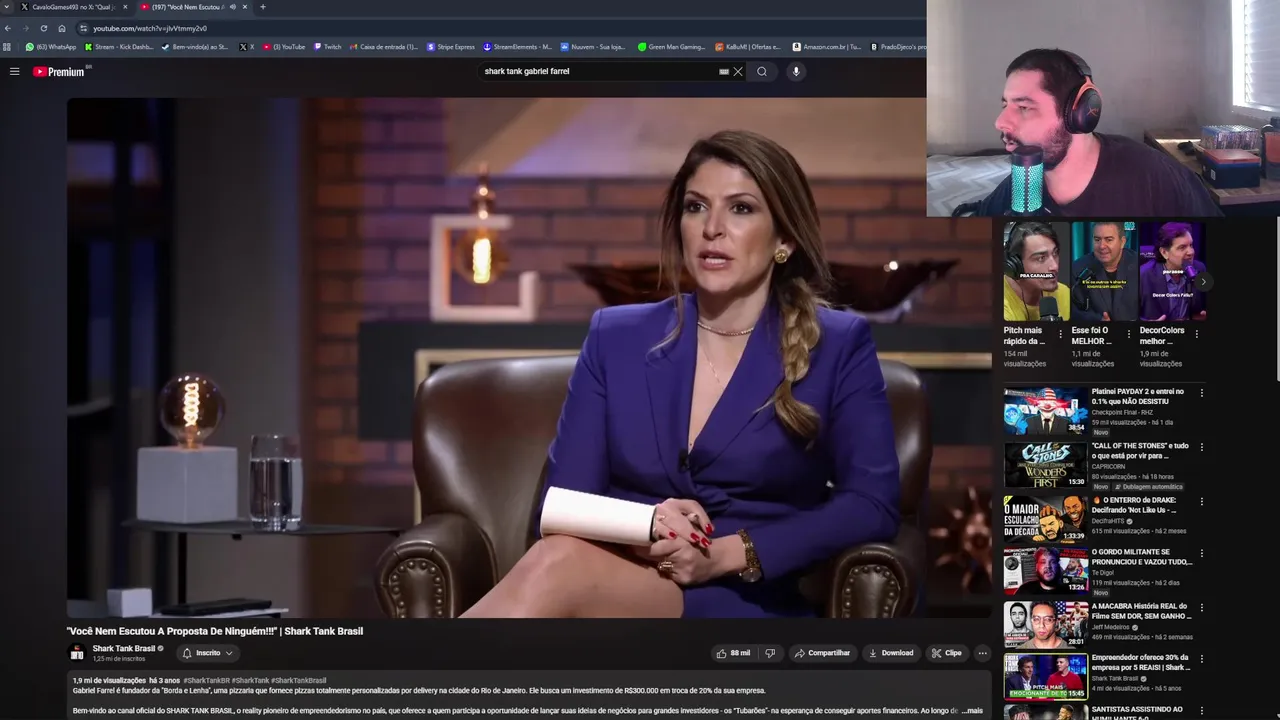Open the Twitch bookmark

coord(327,47)
